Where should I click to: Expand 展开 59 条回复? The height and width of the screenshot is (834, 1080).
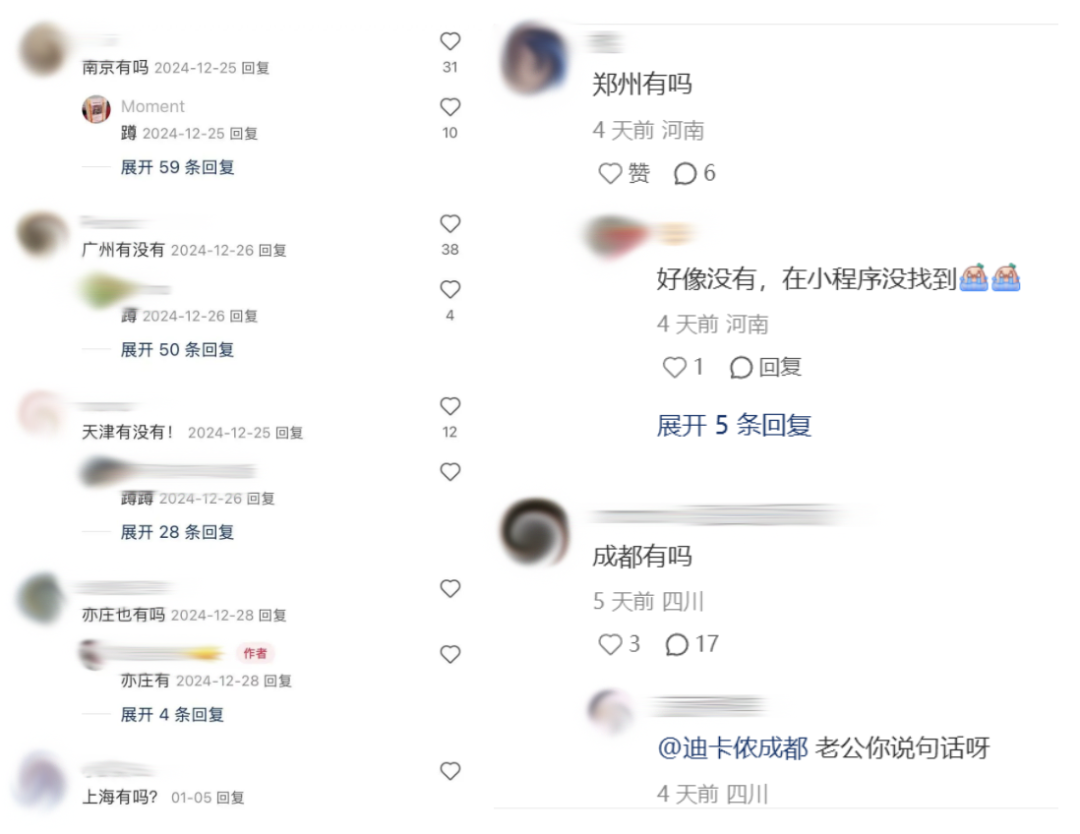[177, 167]
